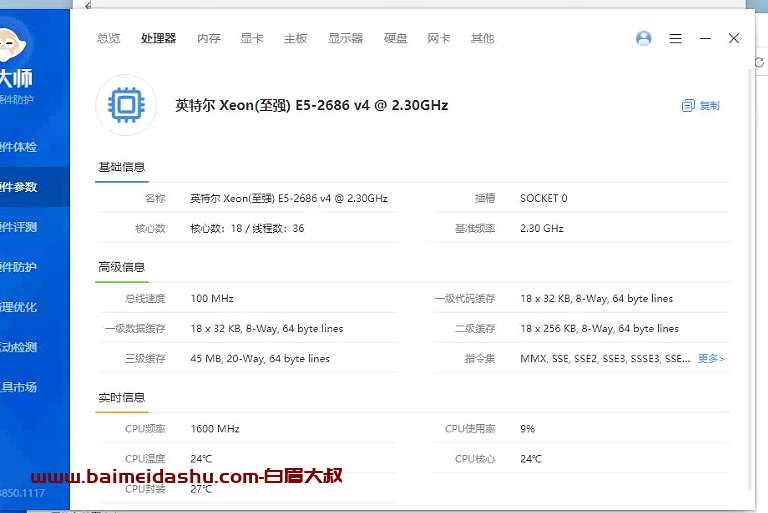Click the 18 x 256 KB L2 cache value
The height and width of the screenshot is (513, 768).
600,328
